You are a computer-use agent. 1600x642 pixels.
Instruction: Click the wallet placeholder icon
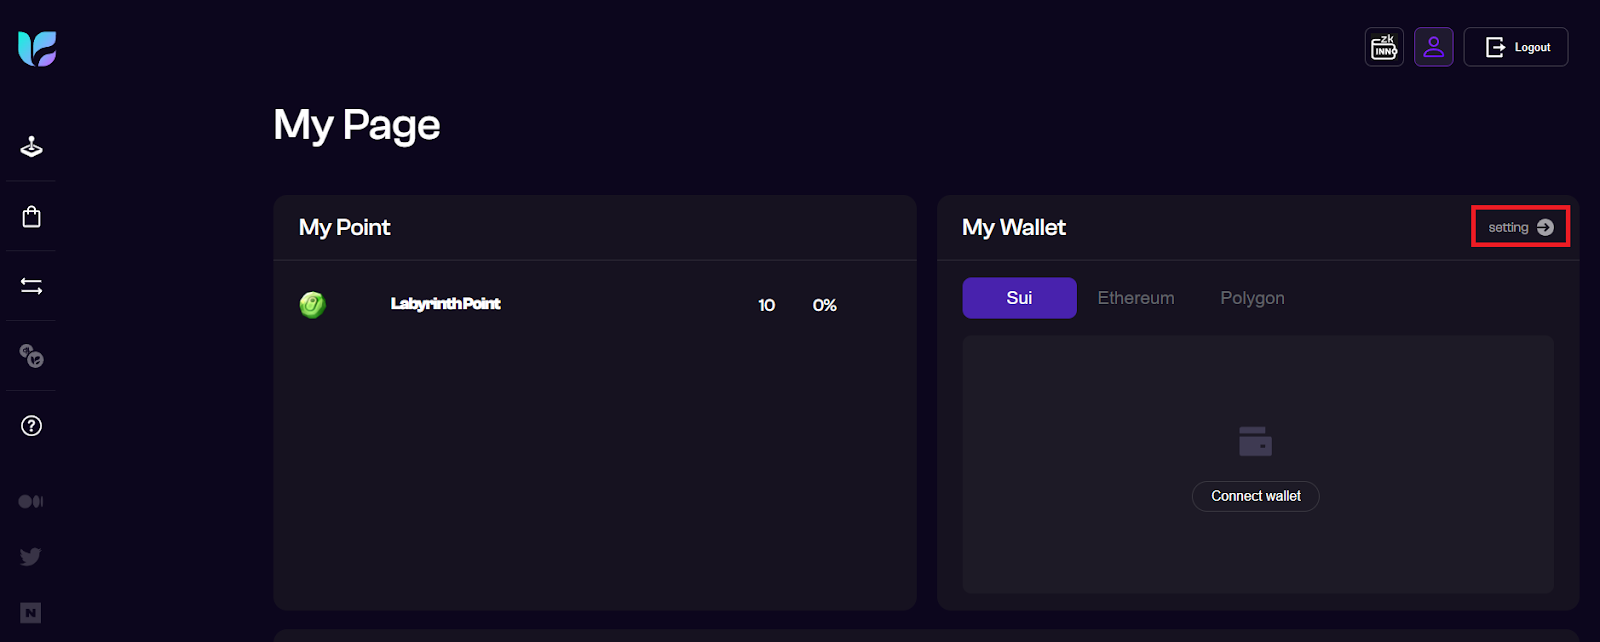(x=1255, y=441)
